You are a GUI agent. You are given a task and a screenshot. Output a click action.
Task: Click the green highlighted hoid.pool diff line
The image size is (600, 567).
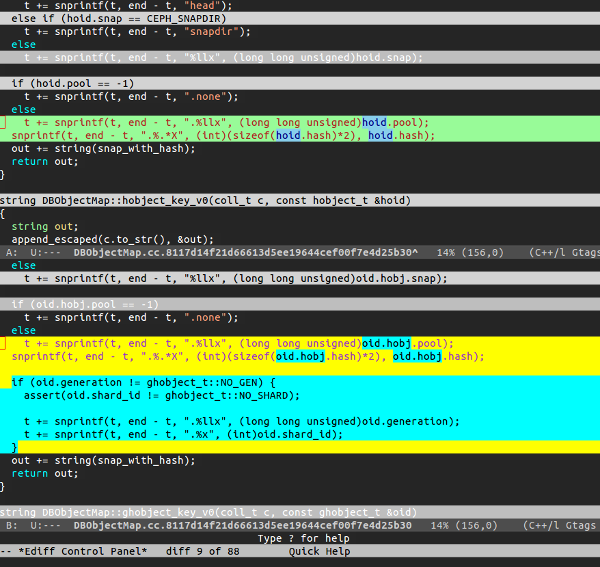300,122
